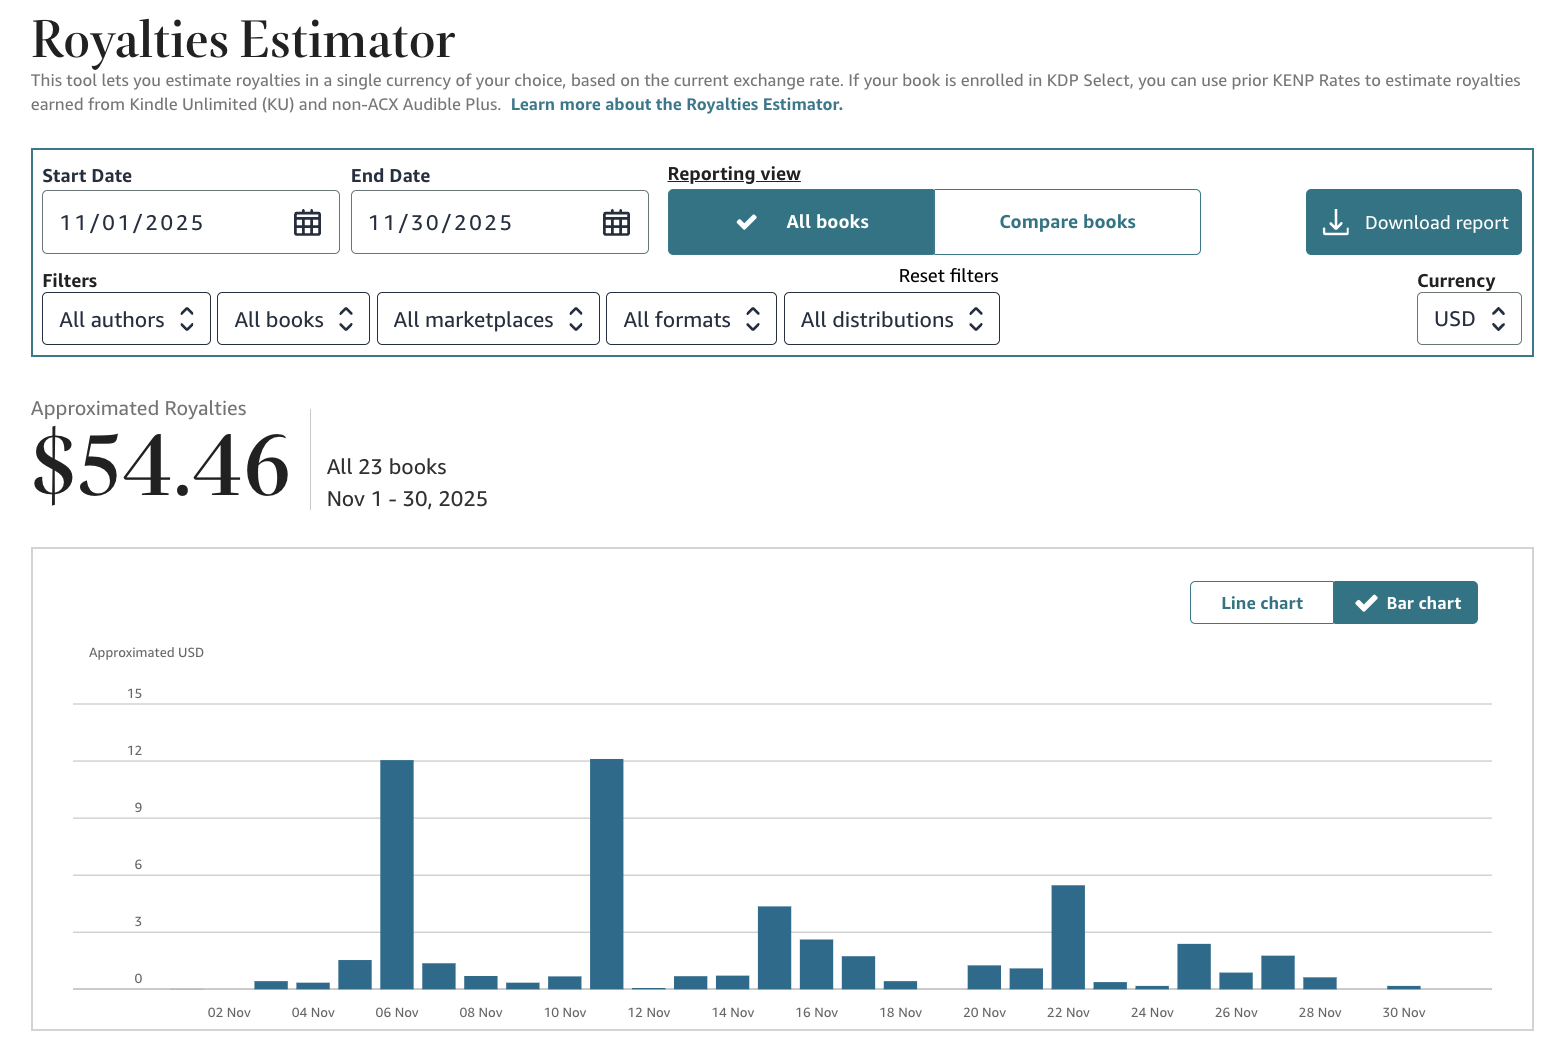
Task: Switch reporting view to Compare books
Action: (x=1067, y=222)
